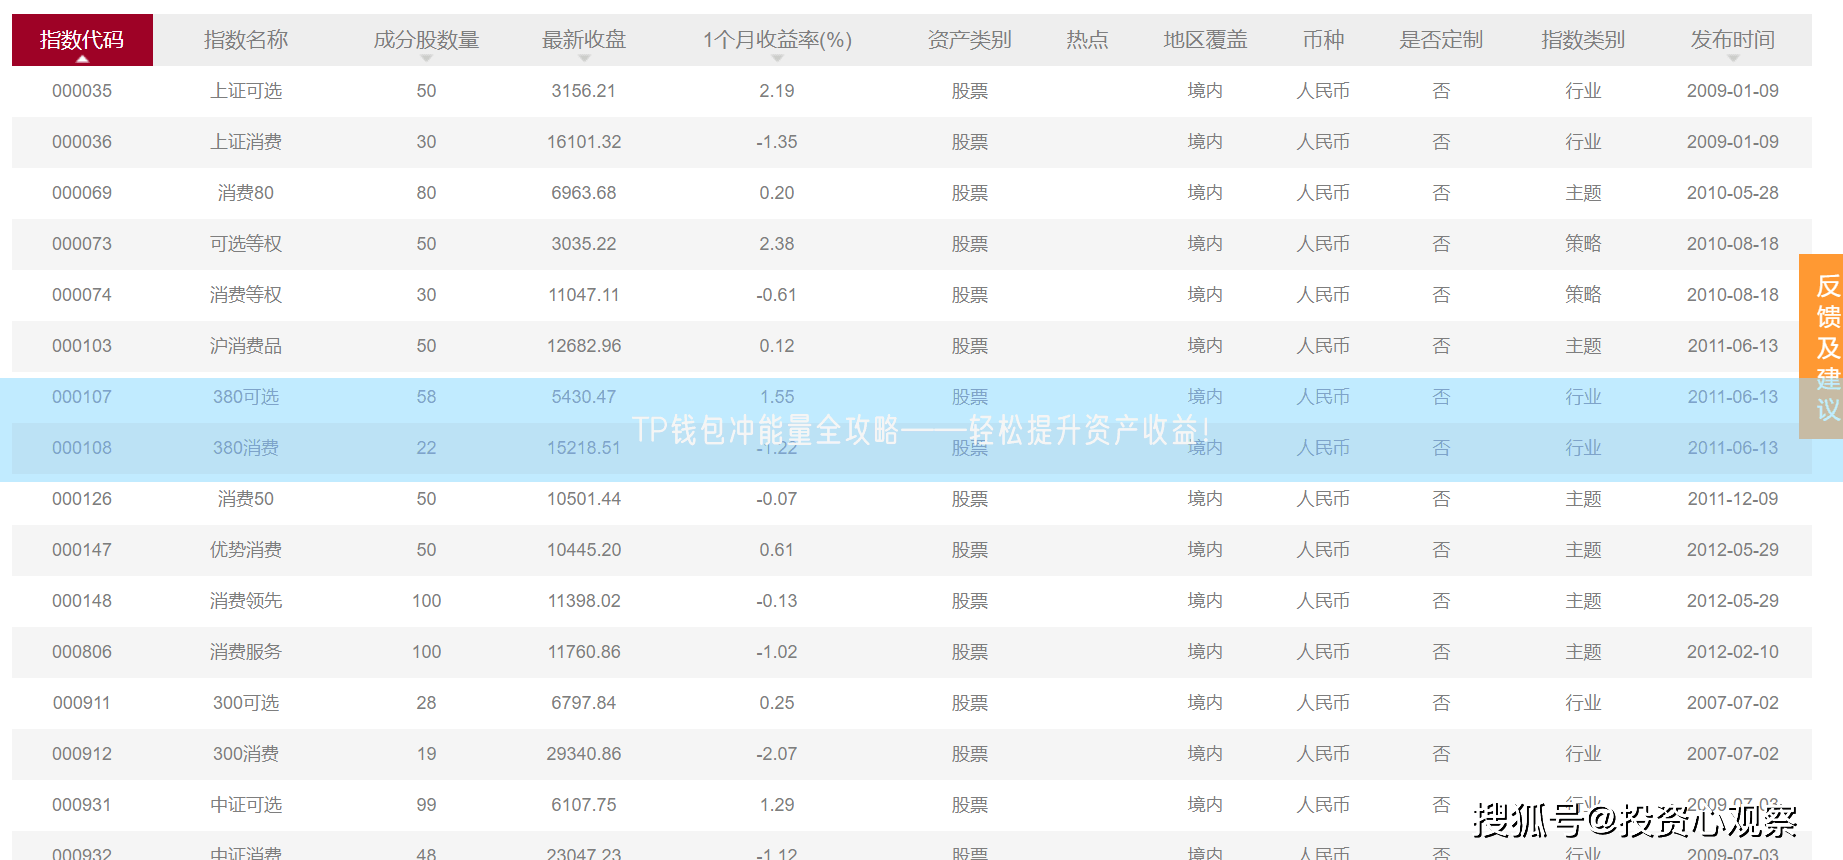
Task: Select closing value 29340.86
Action: [584, 754]
